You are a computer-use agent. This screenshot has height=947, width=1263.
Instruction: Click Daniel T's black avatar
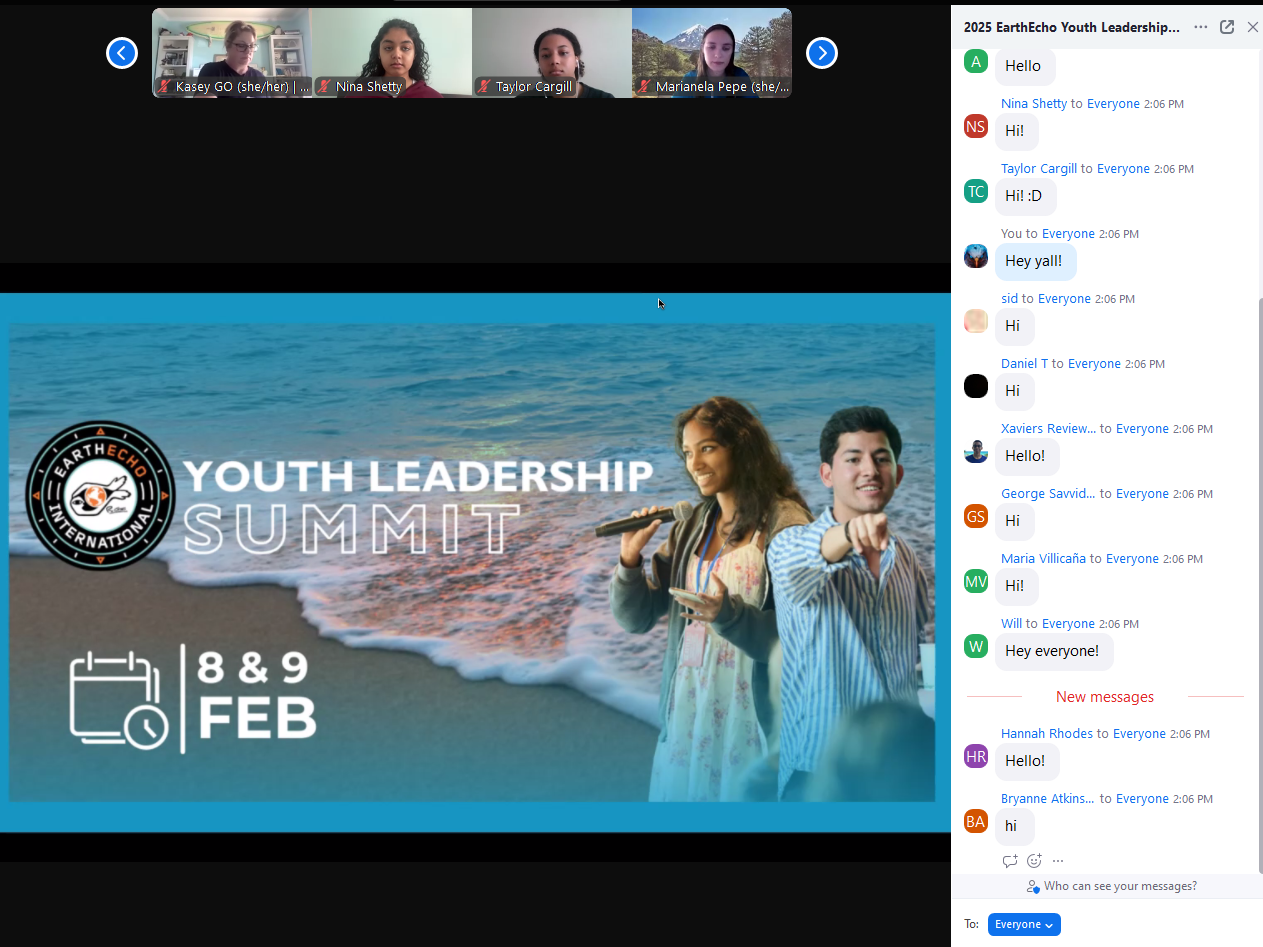(x=976, y=387)
